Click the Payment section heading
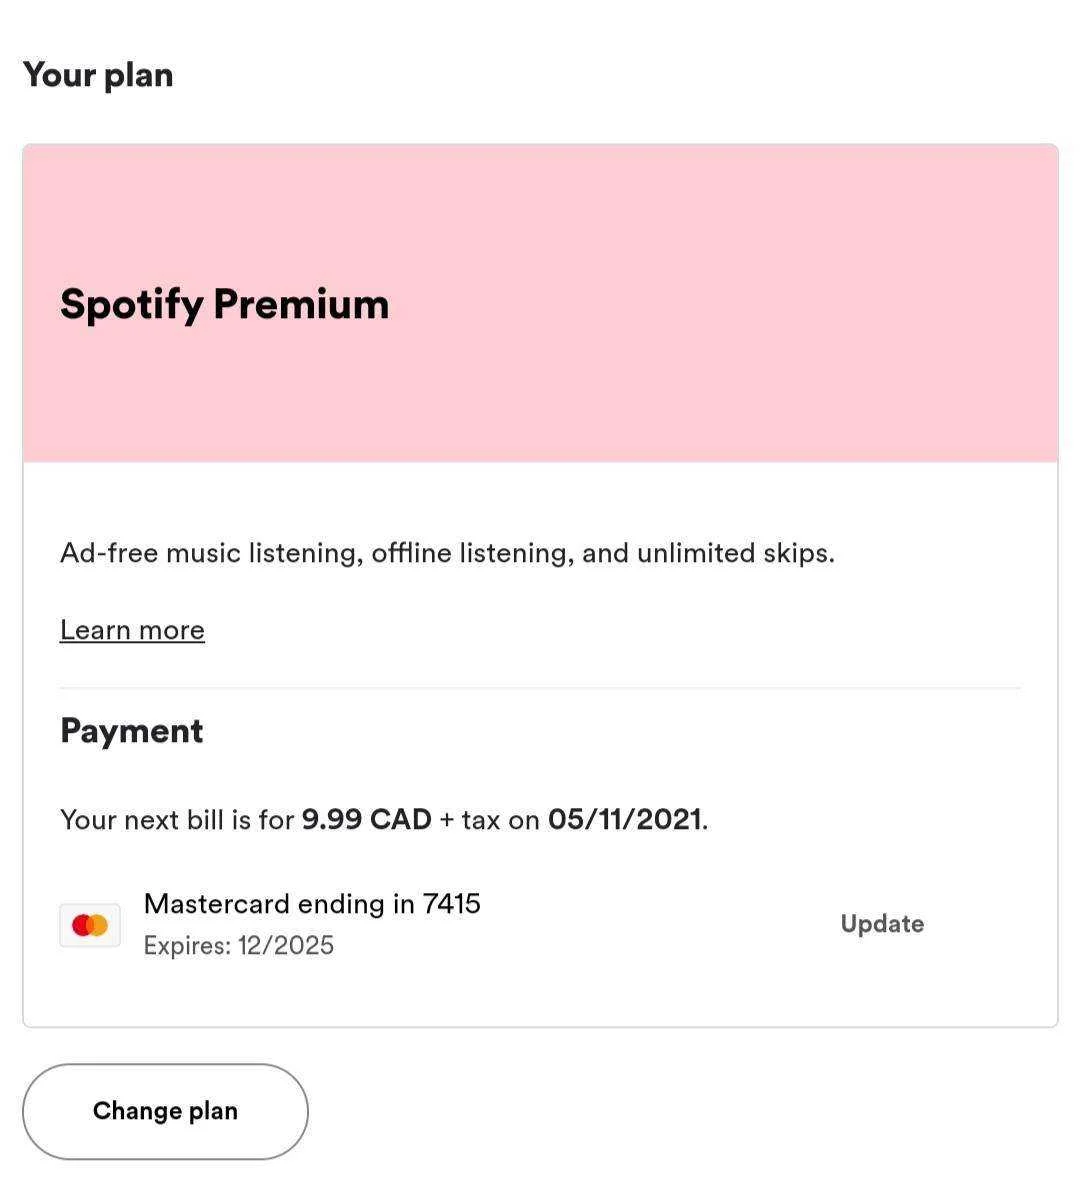1080x1181 pixels. pyautogui.click(x=132, y=732)
